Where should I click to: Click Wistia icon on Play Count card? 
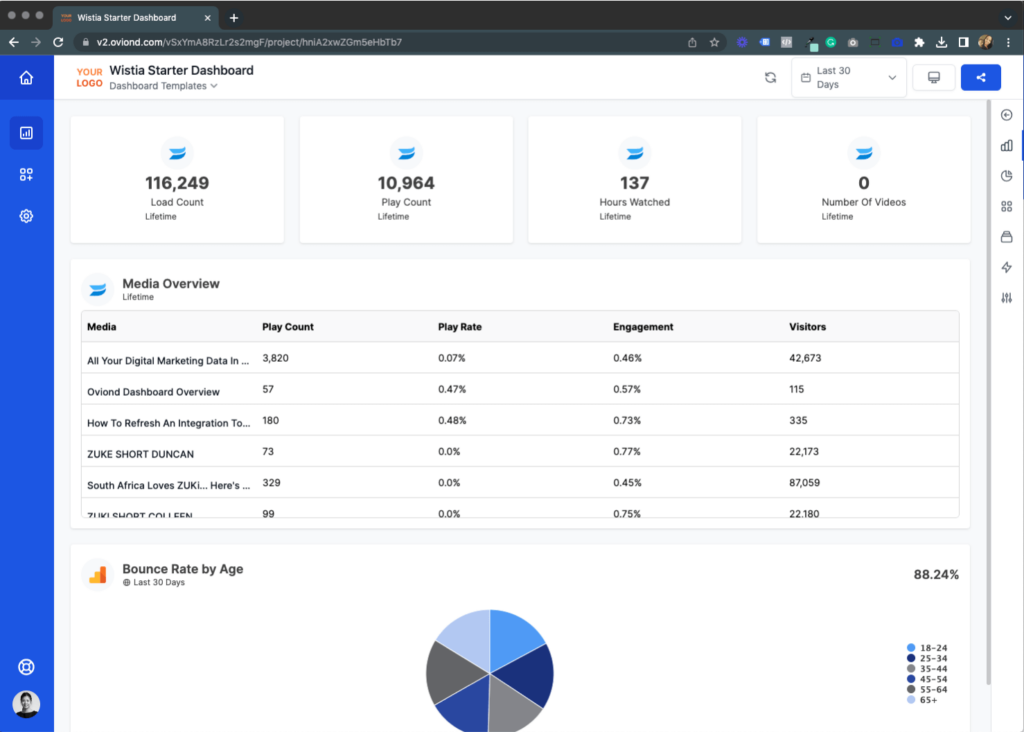[406, 153]
